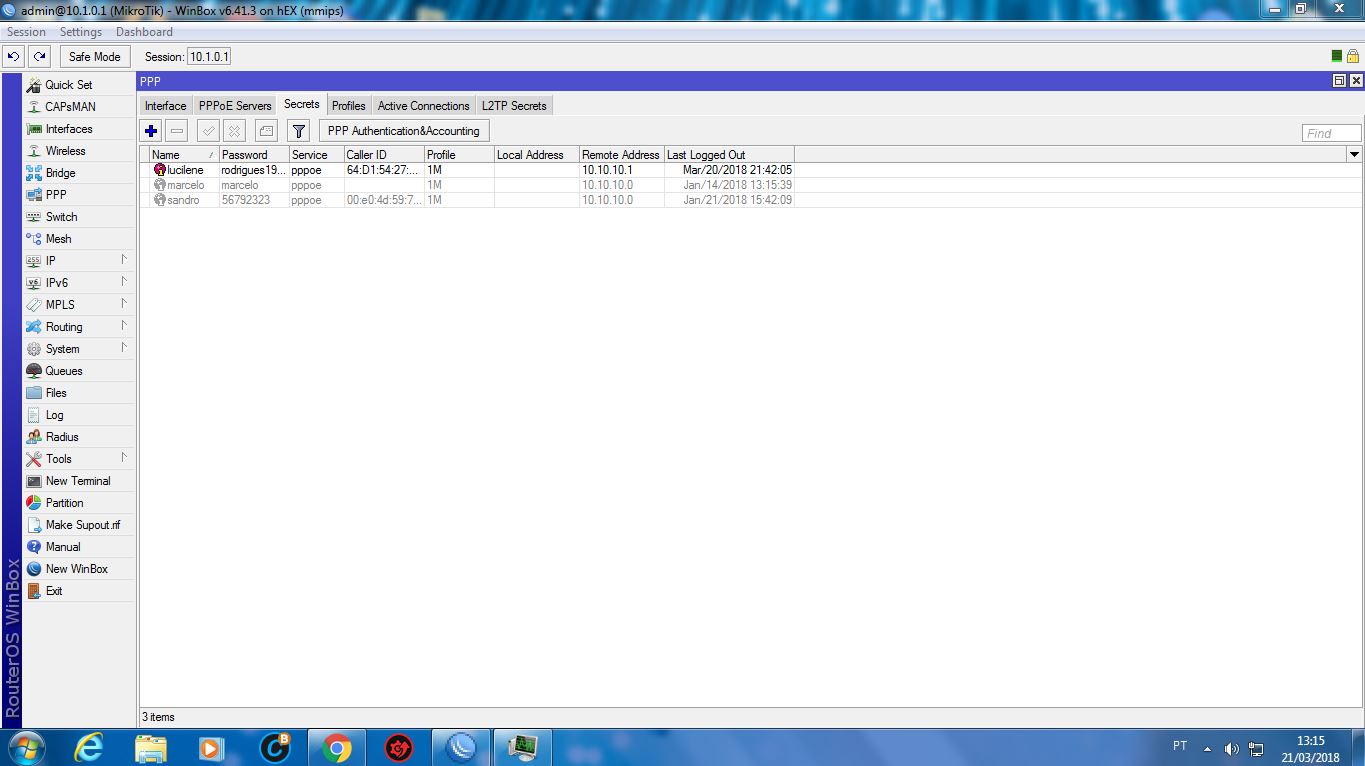Open the column selection dropdown arrow
The height and width of the screenshot is (766, 1365).
(x=1355, y=155)
